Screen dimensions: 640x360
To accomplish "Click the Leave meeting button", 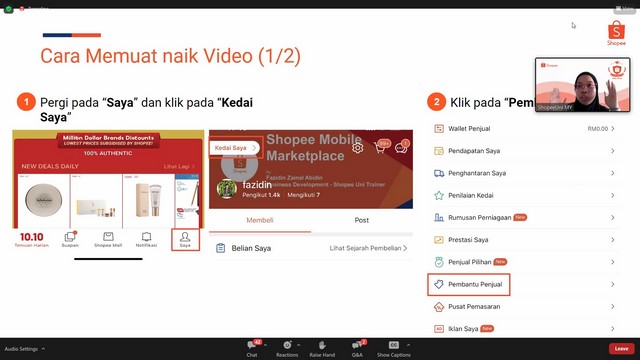I will click(x=621, y=349).
